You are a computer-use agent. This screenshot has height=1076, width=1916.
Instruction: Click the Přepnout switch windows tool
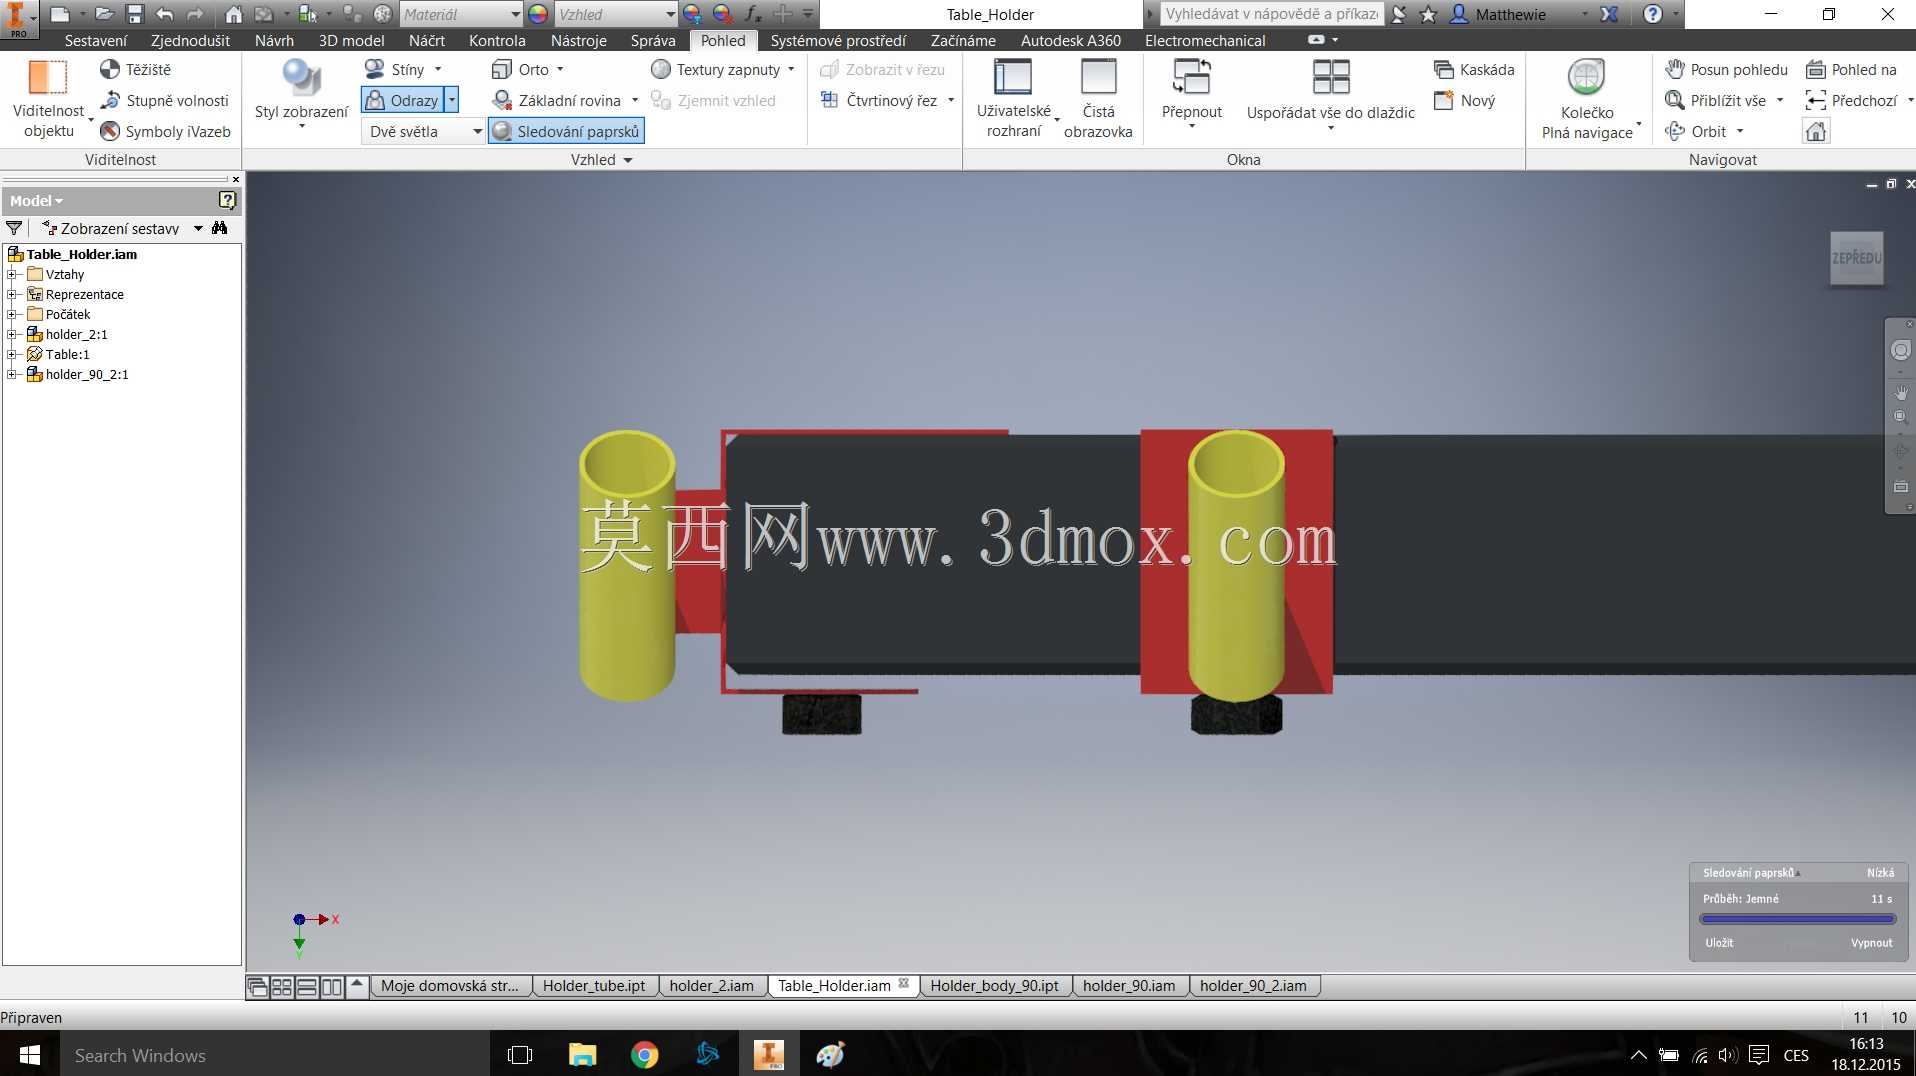pyautogui.click(x=1192, y=94)
